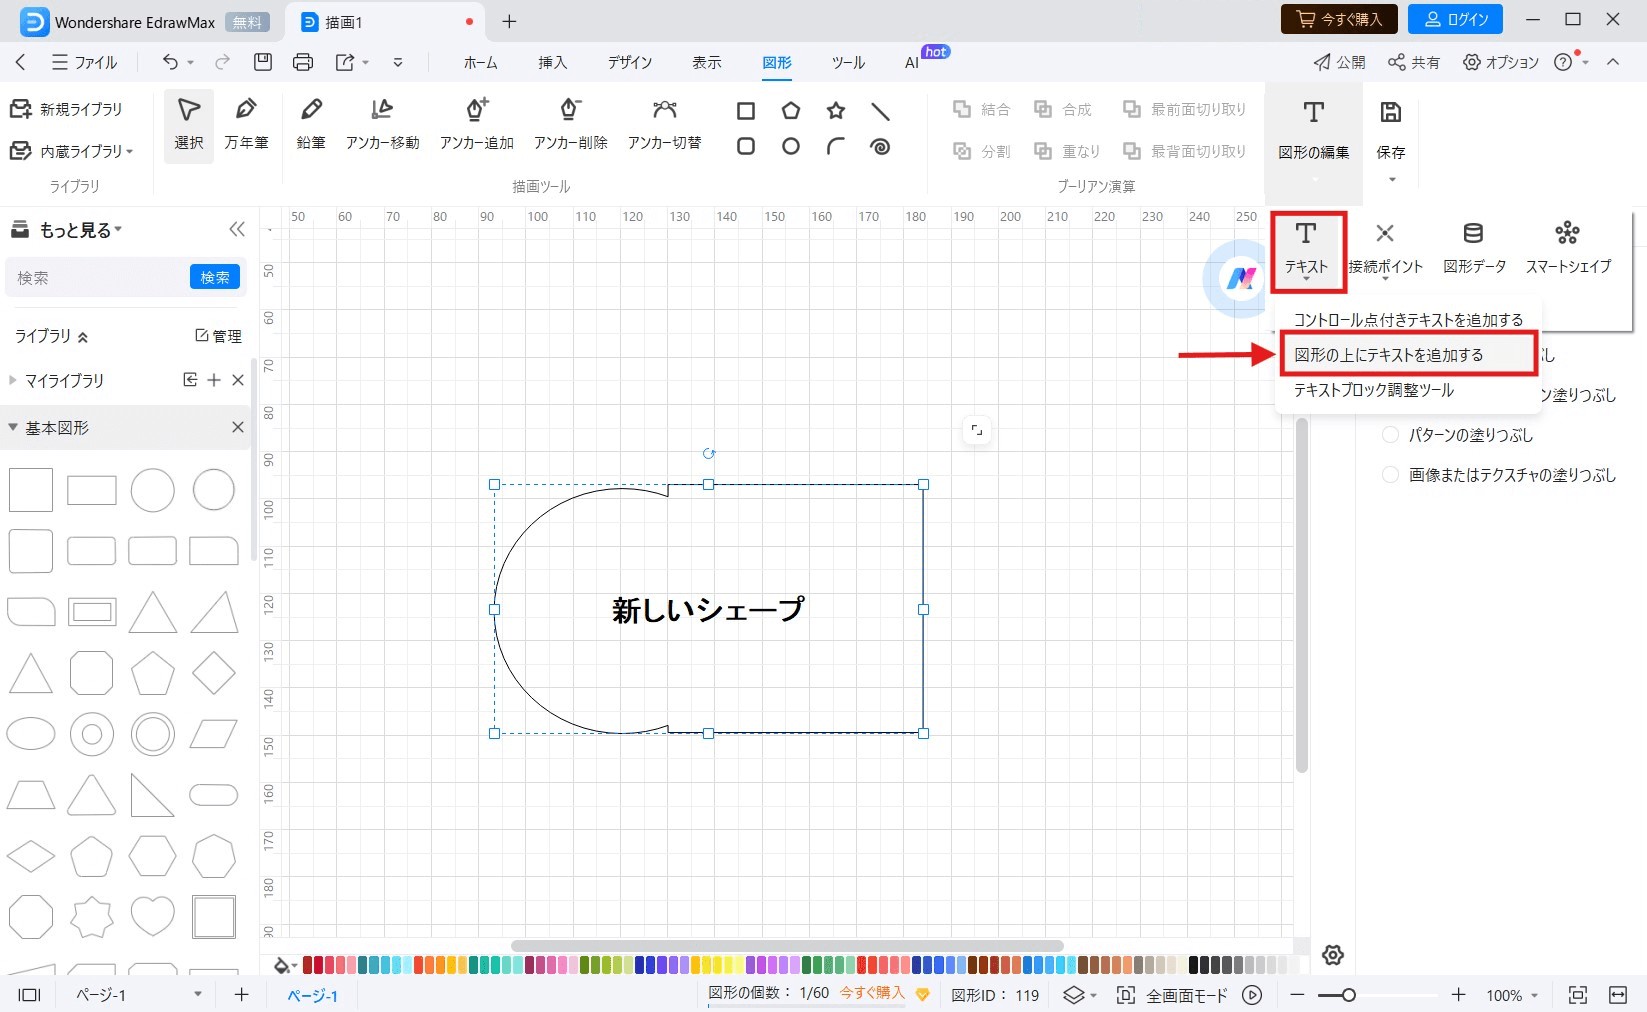This screenshot has width=1647, height=1012.
Task: Click the print icon in top toolbar
Action: (303, 62)
